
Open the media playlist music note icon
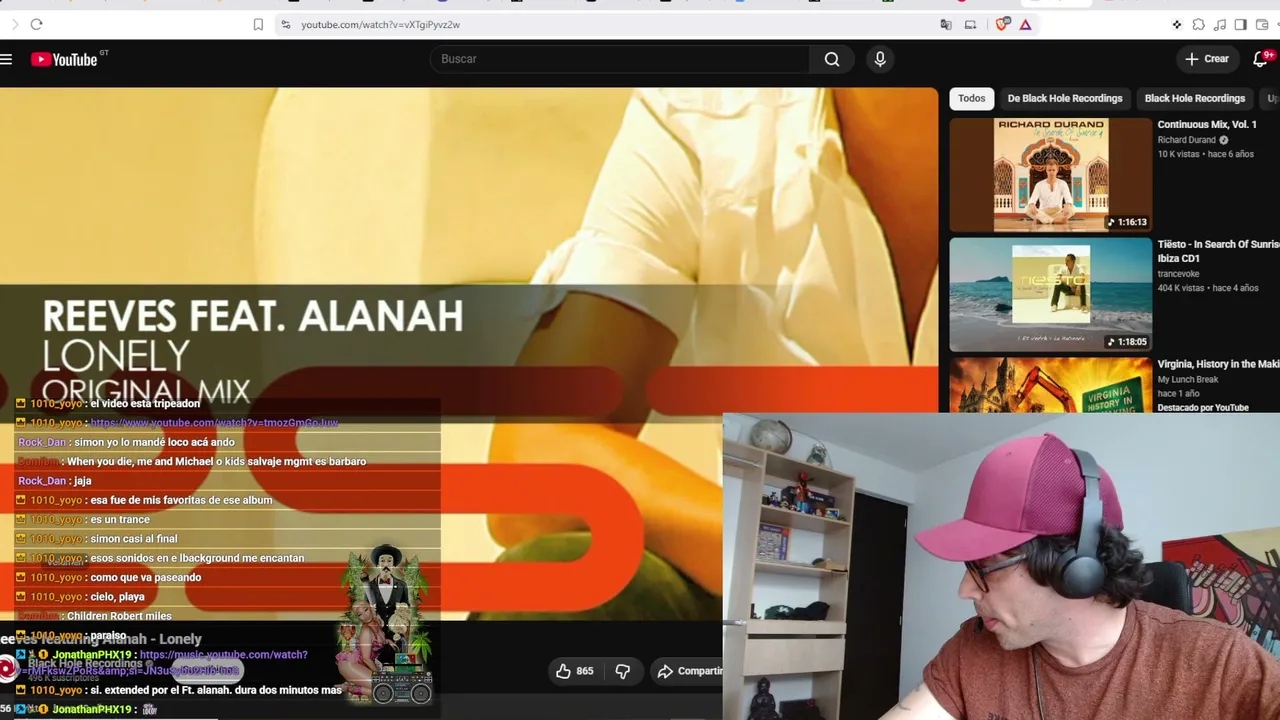pos(1219,24)
